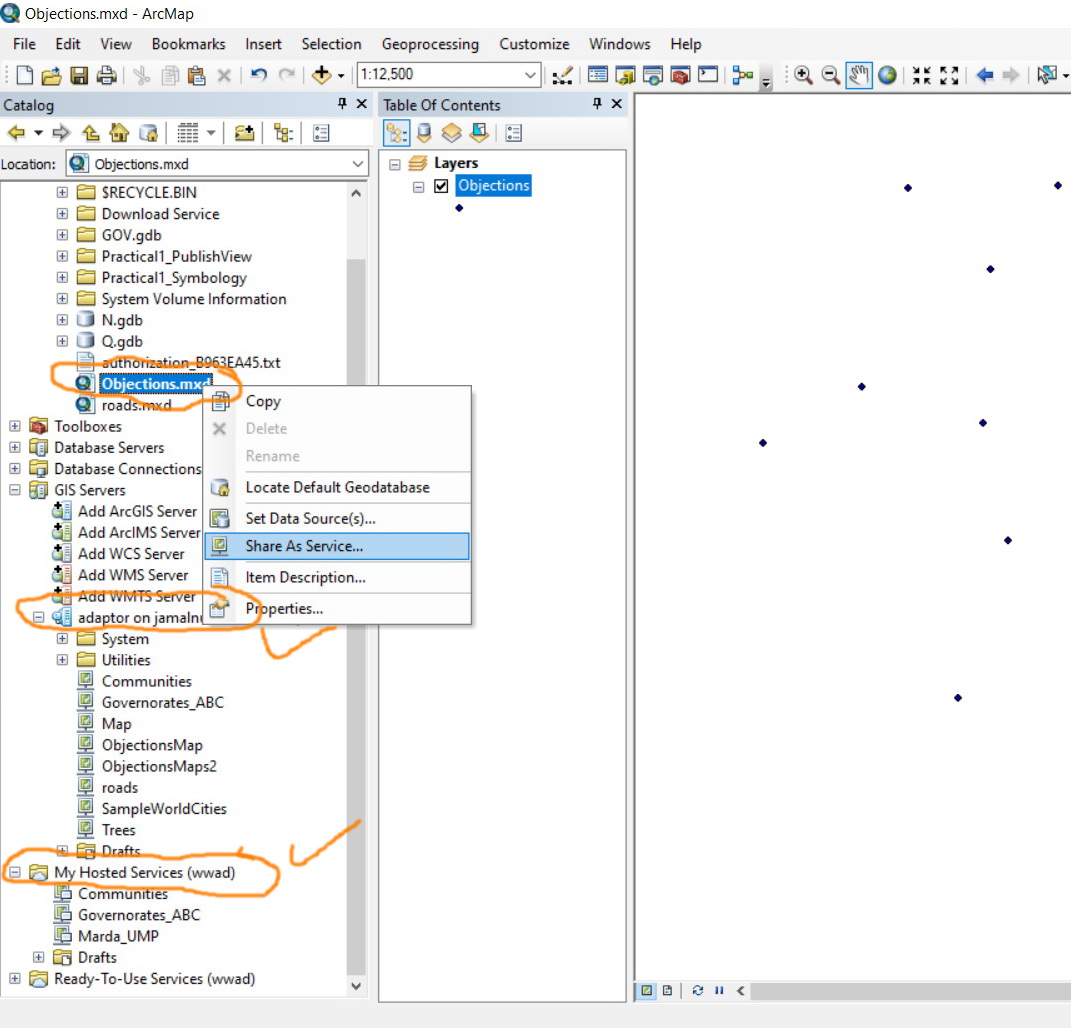Switch to List By Visibility view
The image size is (1071, 1028).
click(x=451, y=133)
